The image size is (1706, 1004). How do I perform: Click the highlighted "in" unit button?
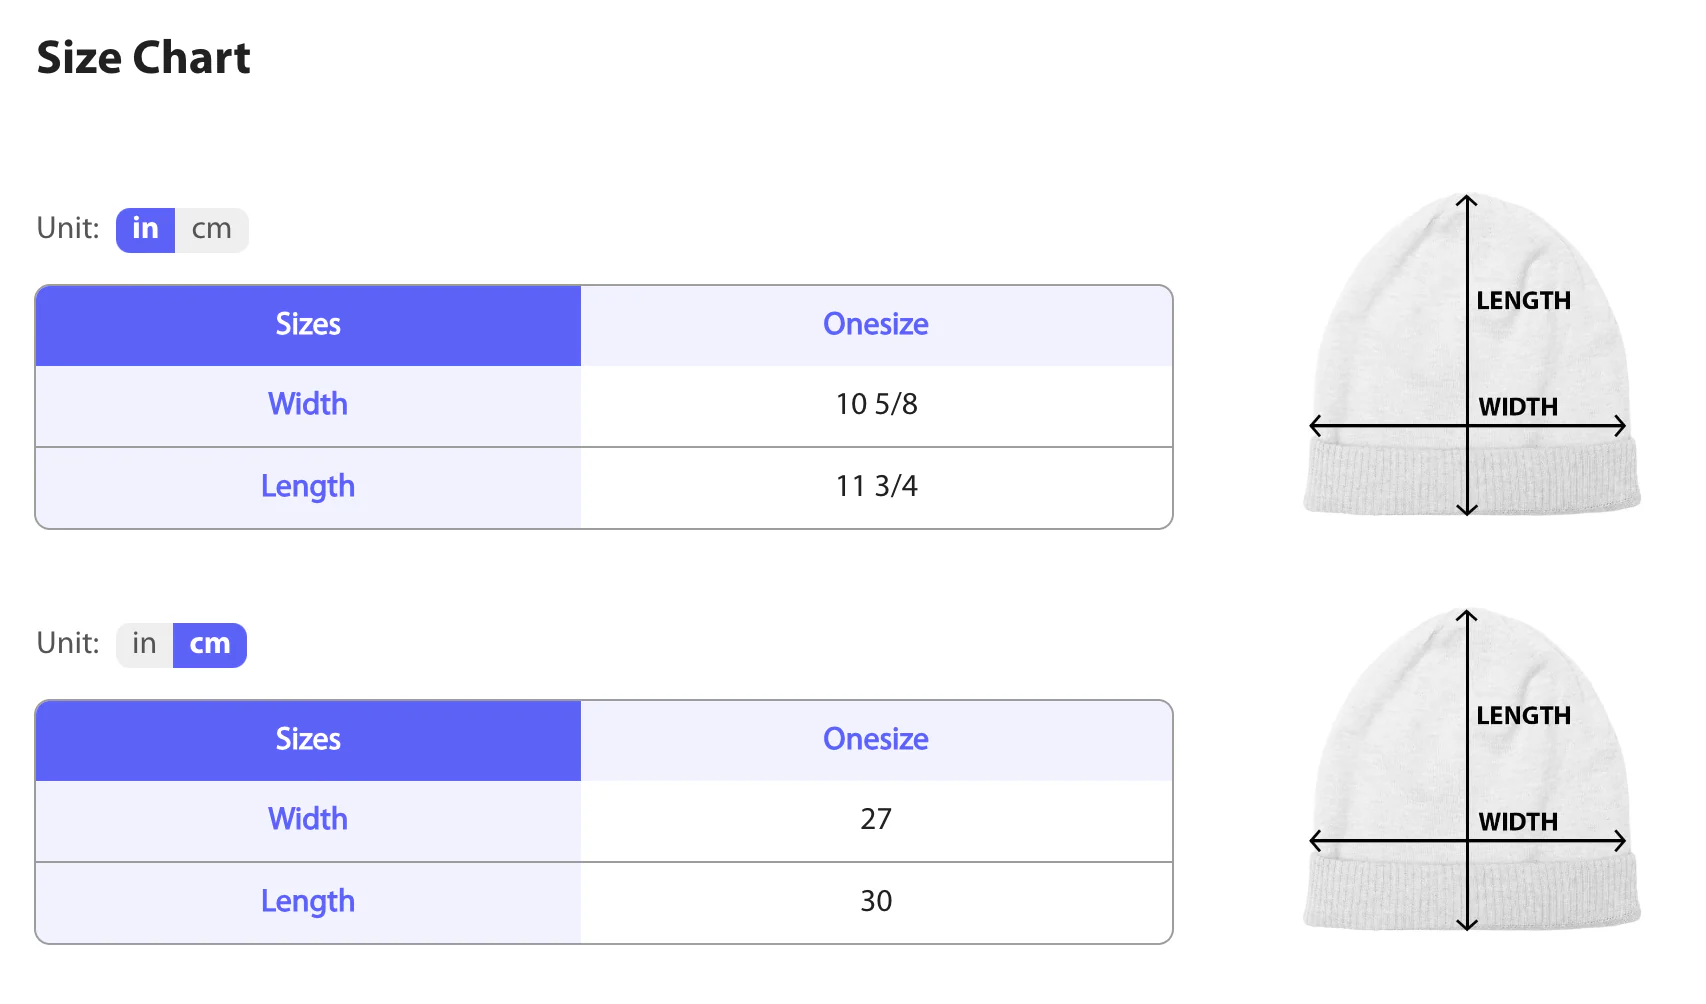146,229
